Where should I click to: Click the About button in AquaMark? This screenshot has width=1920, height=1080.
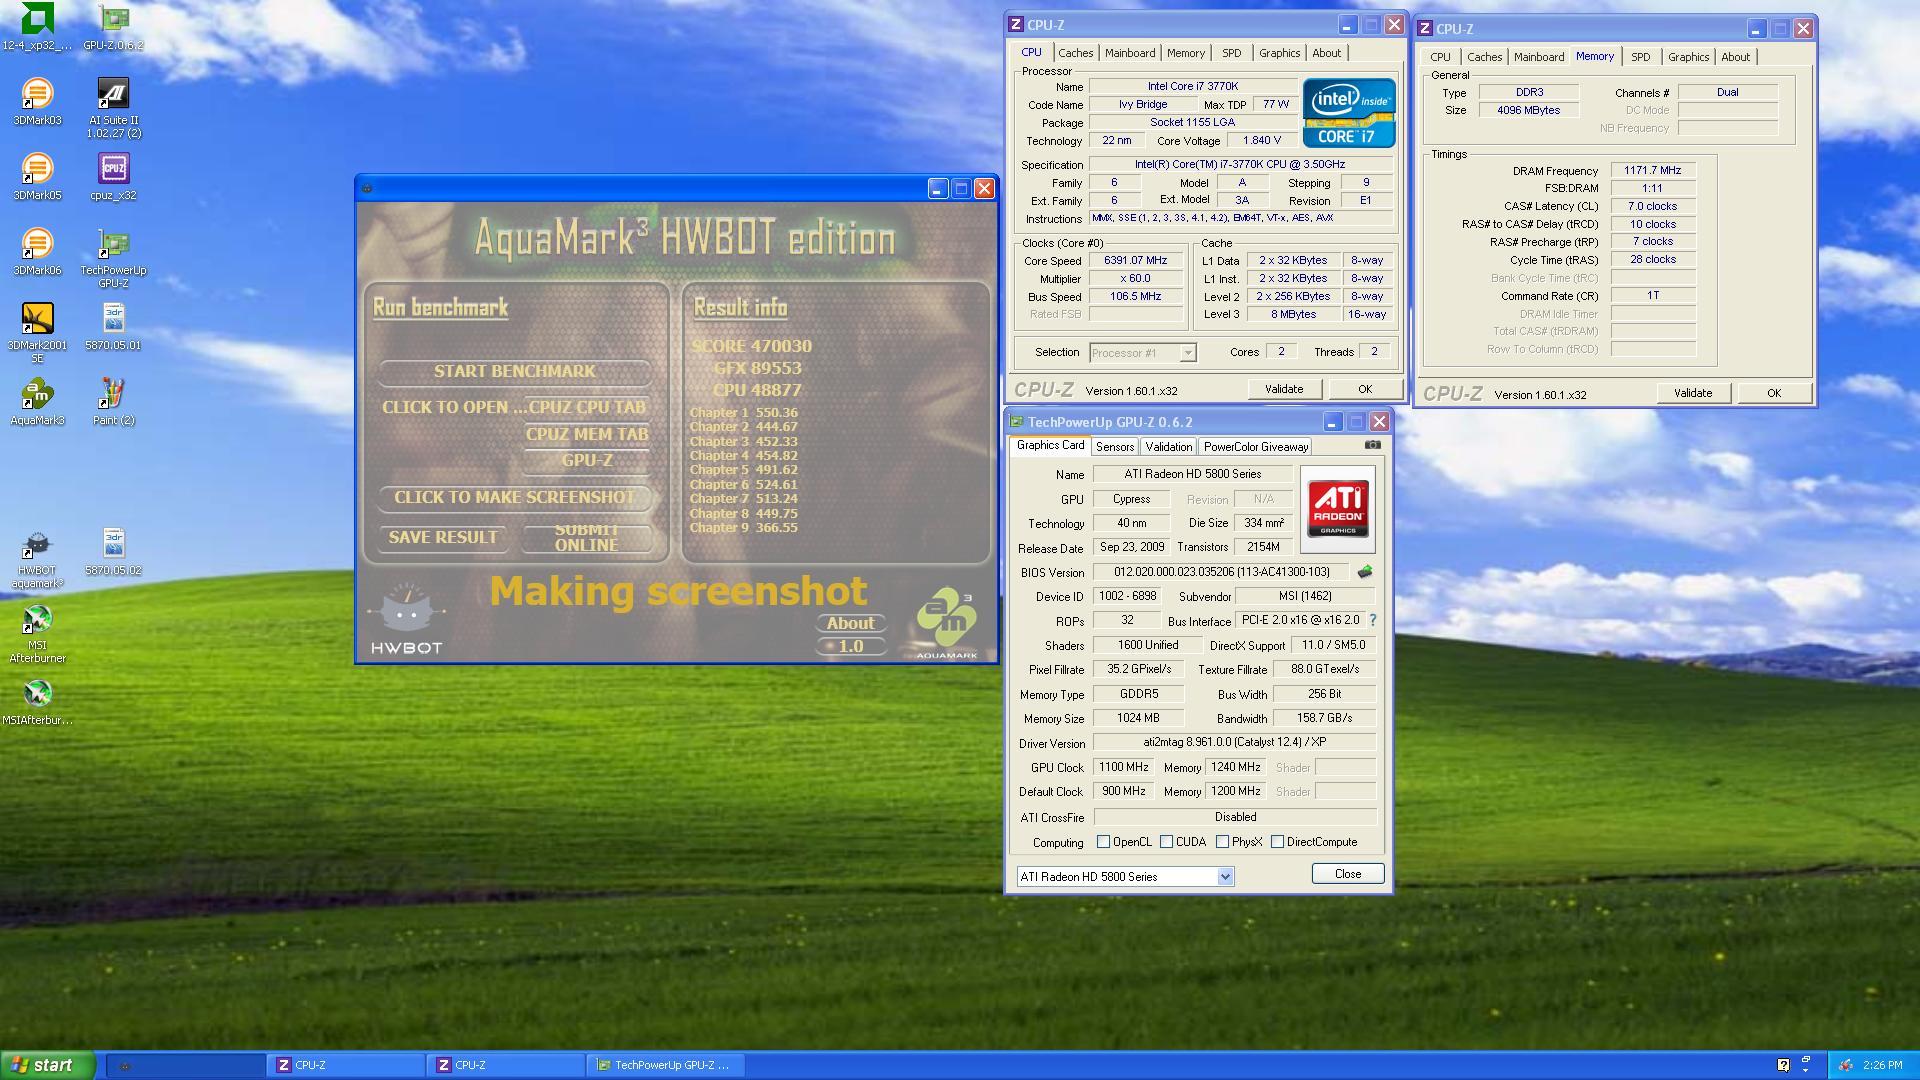pyautogui.click(x=850, y=623)
